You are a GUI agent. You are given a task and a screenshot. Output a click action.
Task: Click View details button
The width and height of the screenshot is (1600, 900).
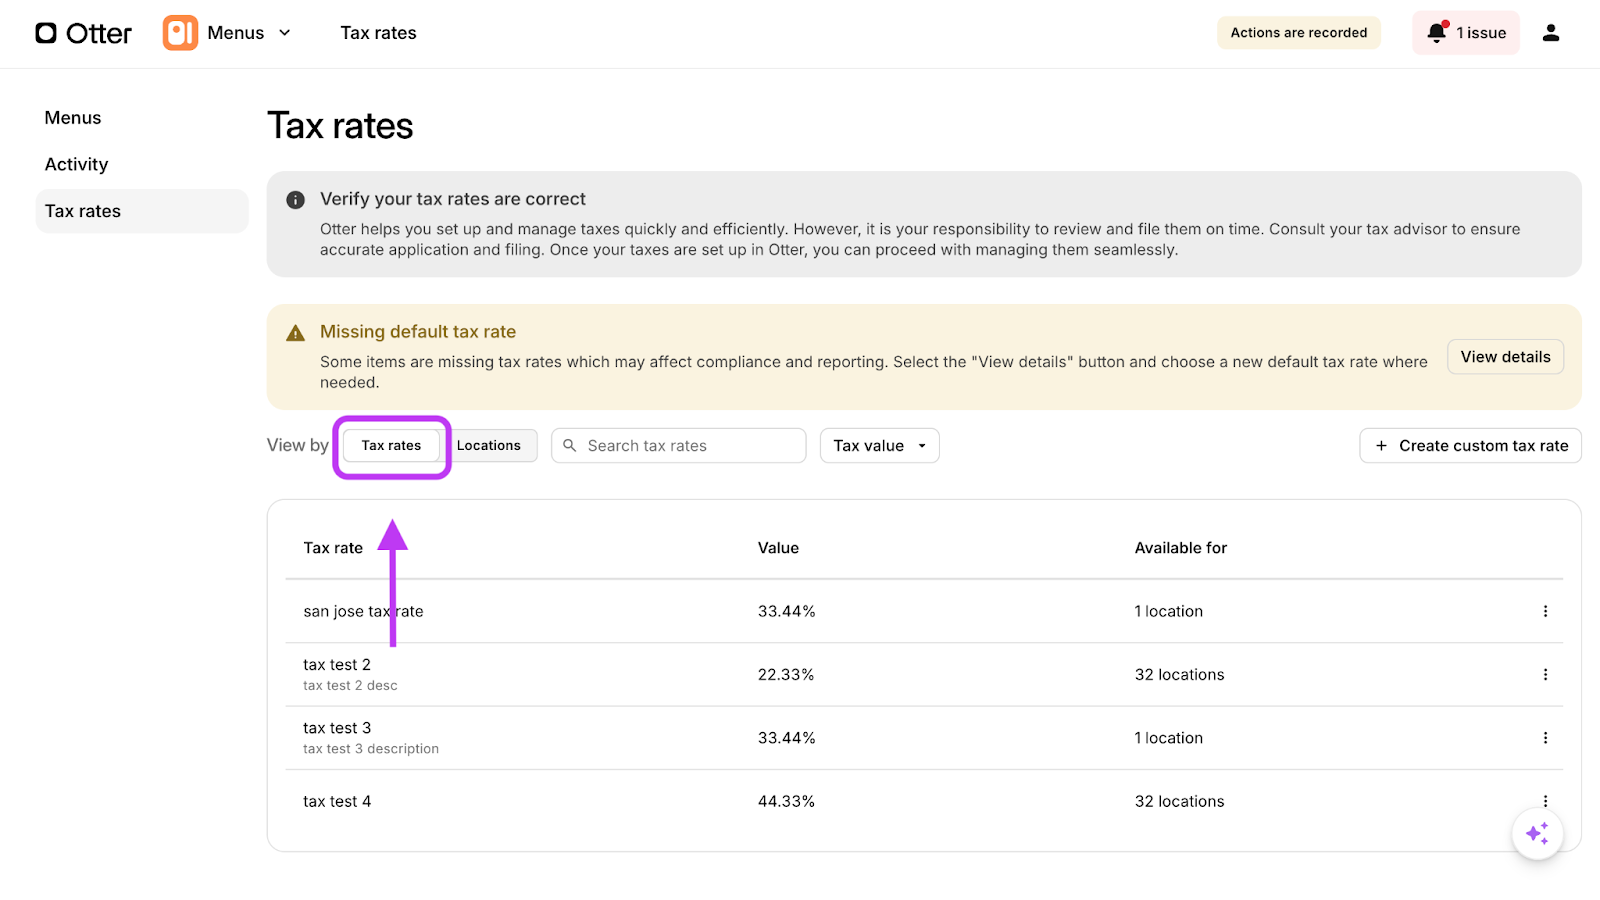pos(1505,357)
